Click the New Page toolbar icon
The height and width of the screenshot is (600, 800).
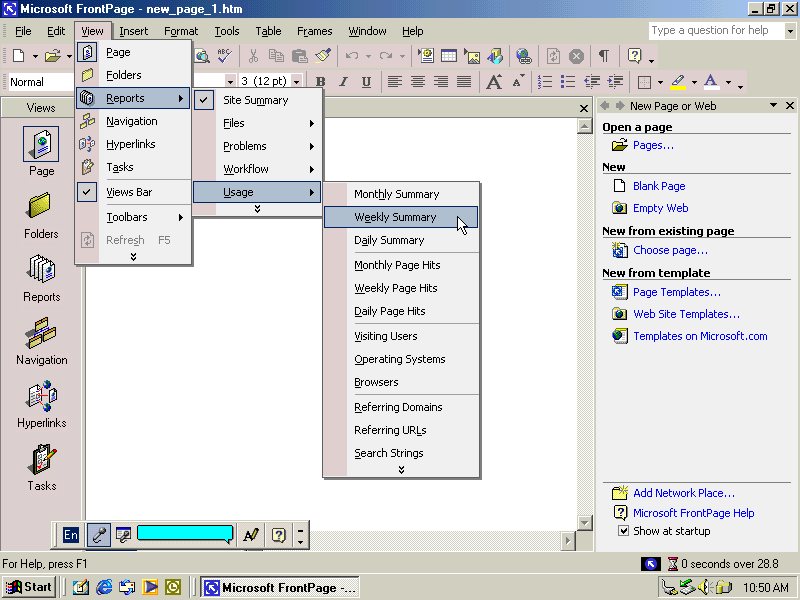(18, 56)
